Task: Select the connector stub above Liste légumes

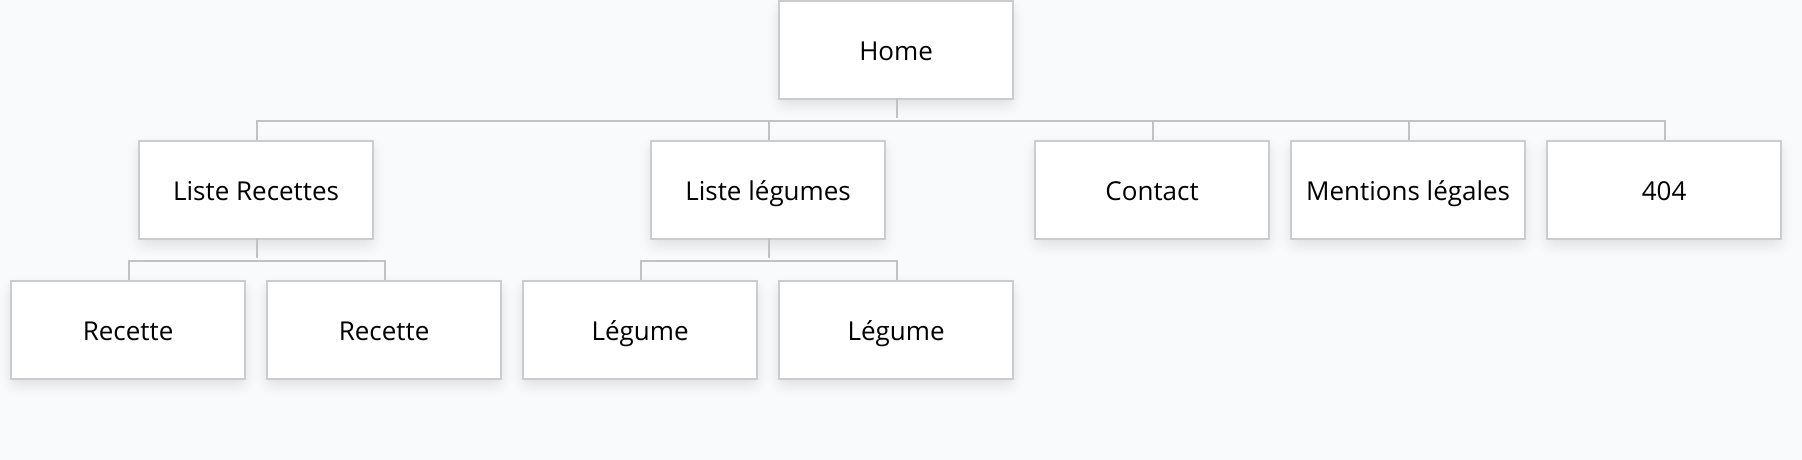Action: (769, 131)
